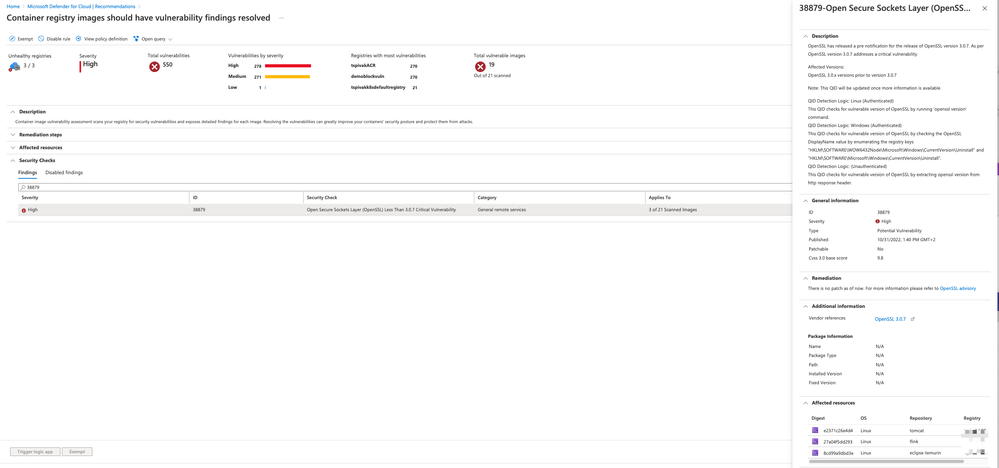
Task: Click the demoblockvuln registry name
Action: point(367,76)
